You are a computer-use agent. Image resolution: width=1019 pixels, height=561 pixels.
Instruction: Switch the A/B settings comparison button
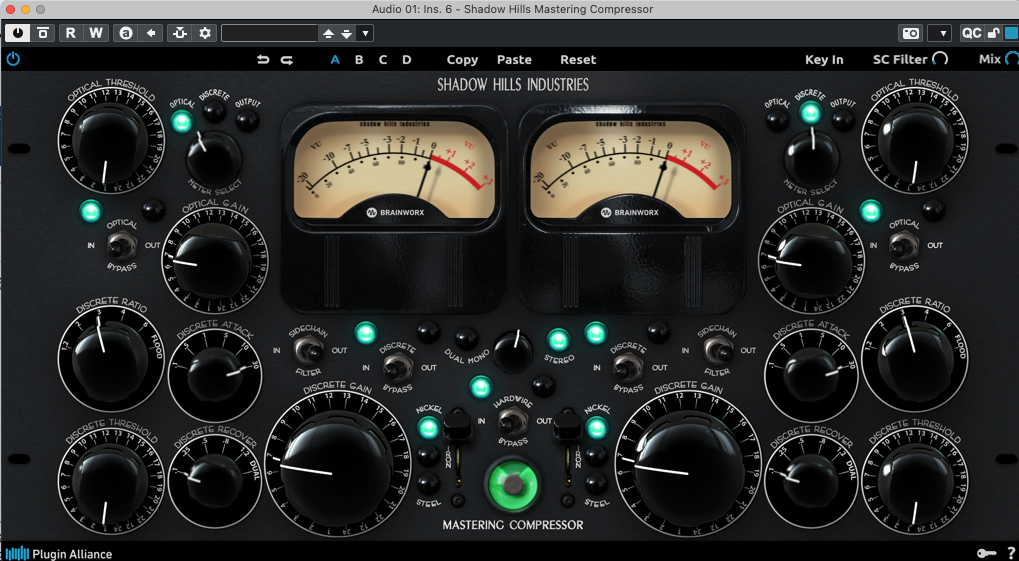point(126,33)
